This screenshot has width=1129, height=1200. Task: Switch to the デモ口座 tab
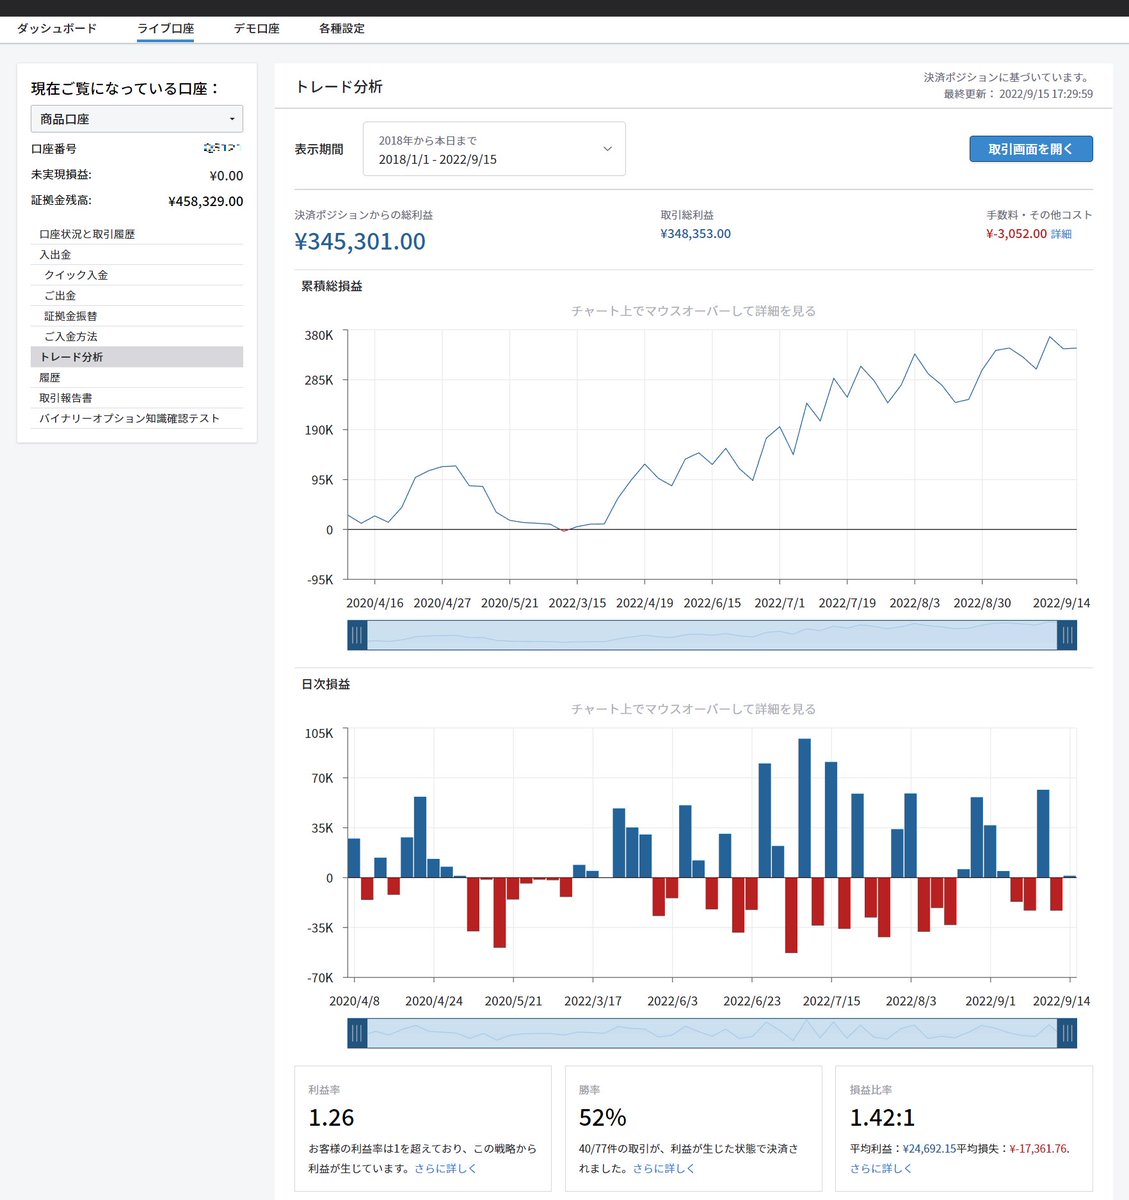click(x=257, y=29)
